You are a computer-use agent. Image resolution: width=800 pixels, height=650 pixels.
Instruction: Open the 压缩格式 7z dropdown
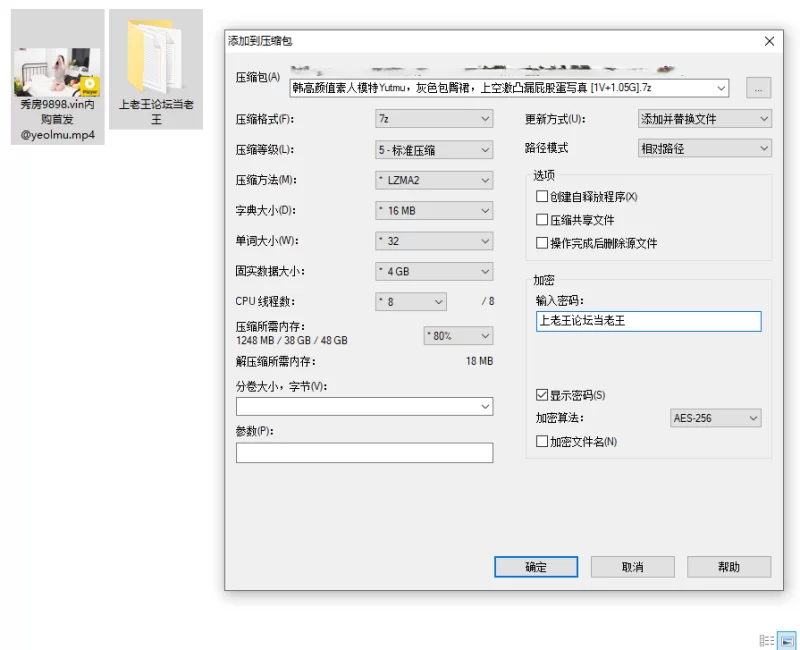tap(434, 119)
